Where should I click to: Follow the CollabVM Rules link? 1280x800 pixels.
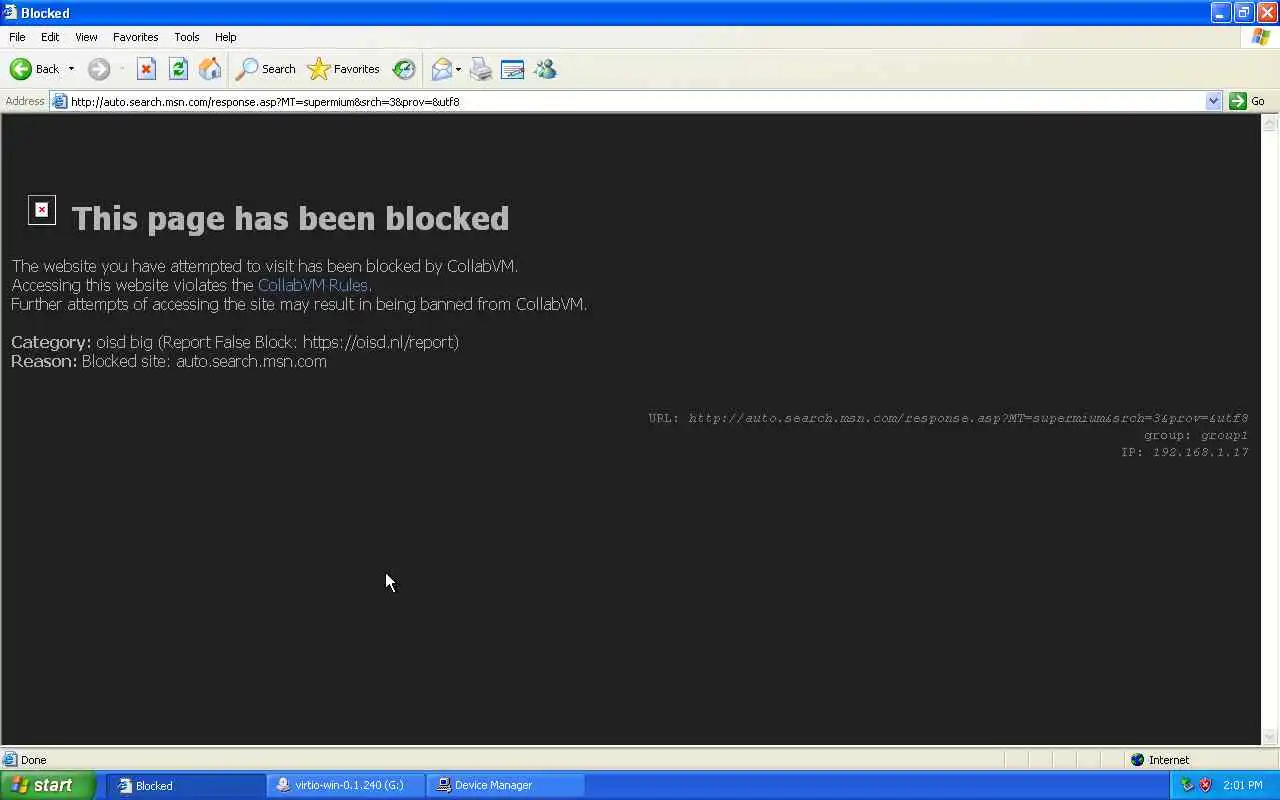click(312, 285)
